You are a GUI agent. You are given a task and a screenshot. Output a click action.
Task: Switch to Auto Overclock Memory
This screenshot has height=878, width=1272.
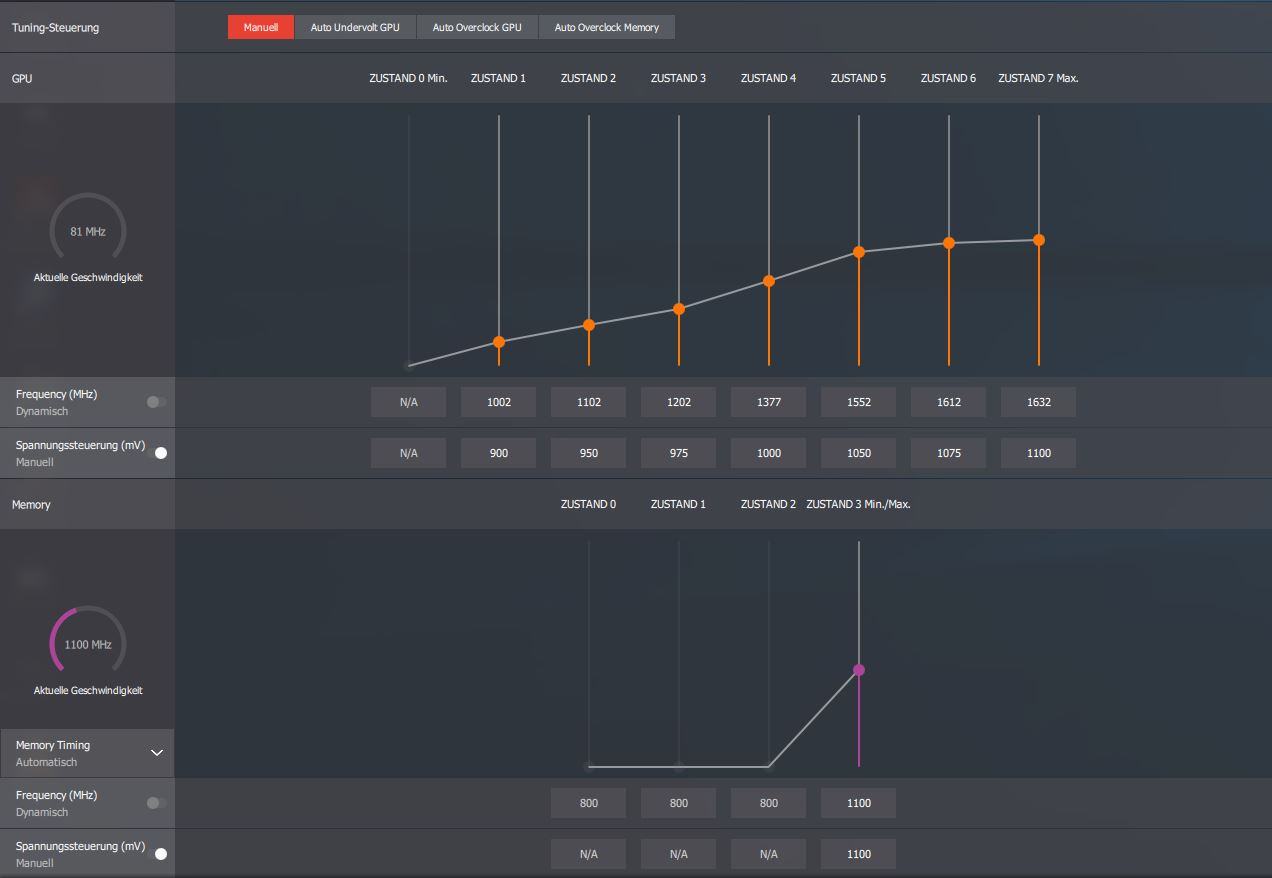tap(607, 27)
